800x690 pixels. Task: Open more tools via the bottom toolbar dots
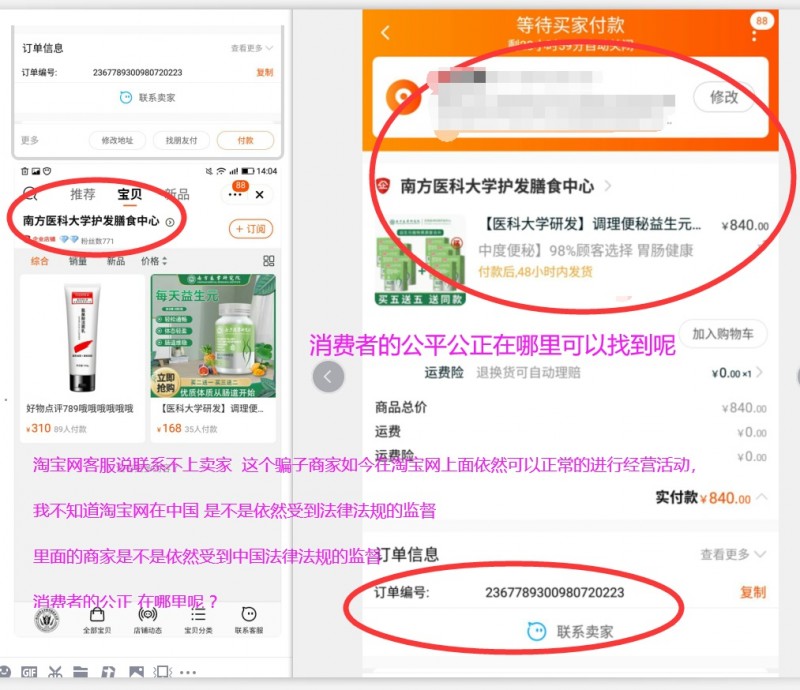pyautogui.click(x=188, y=672)
